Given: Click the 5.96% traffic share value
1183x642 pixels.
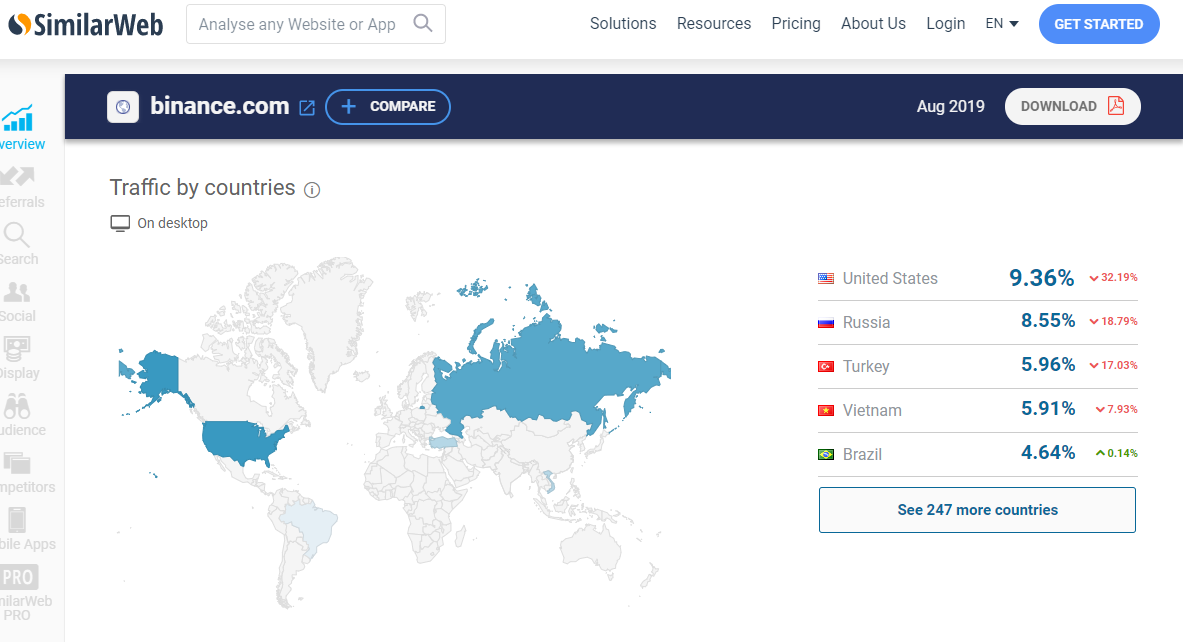Looking at the screenshot, I should coord(1048,364).
